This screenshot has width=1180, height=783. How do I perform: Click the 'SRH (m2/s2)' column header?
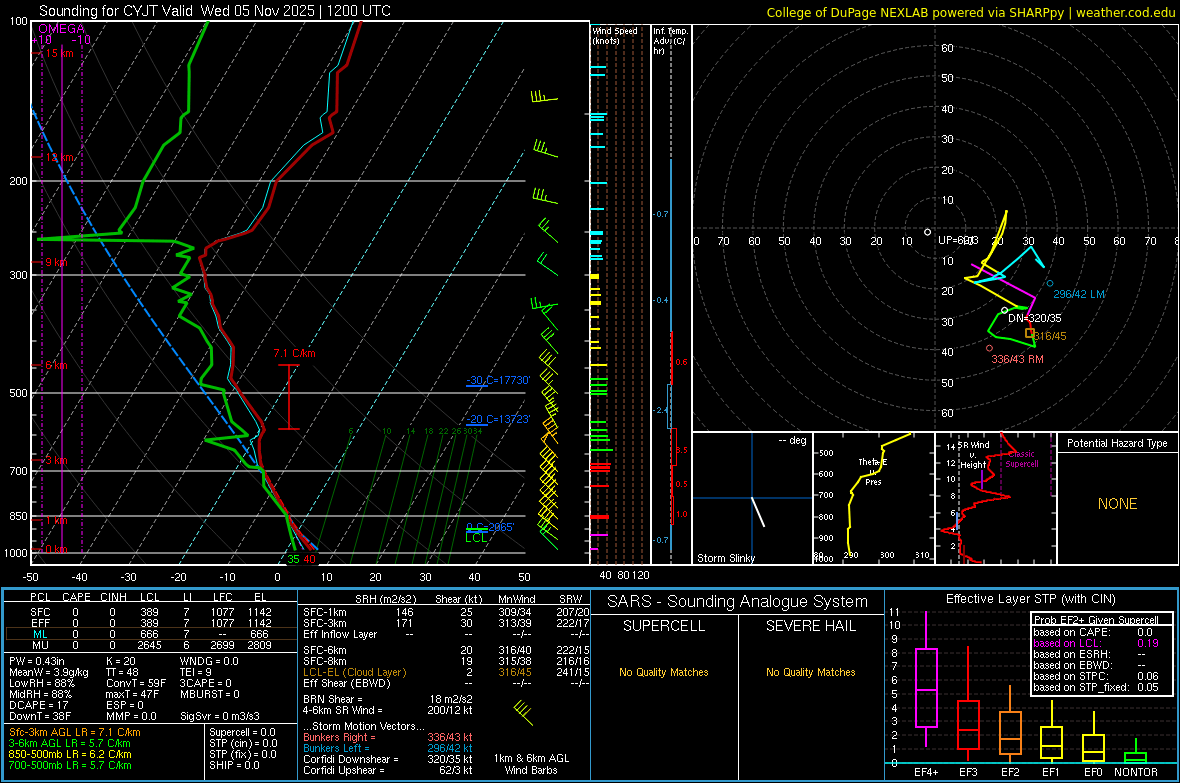pyautogui.click(x=385, y=599)
